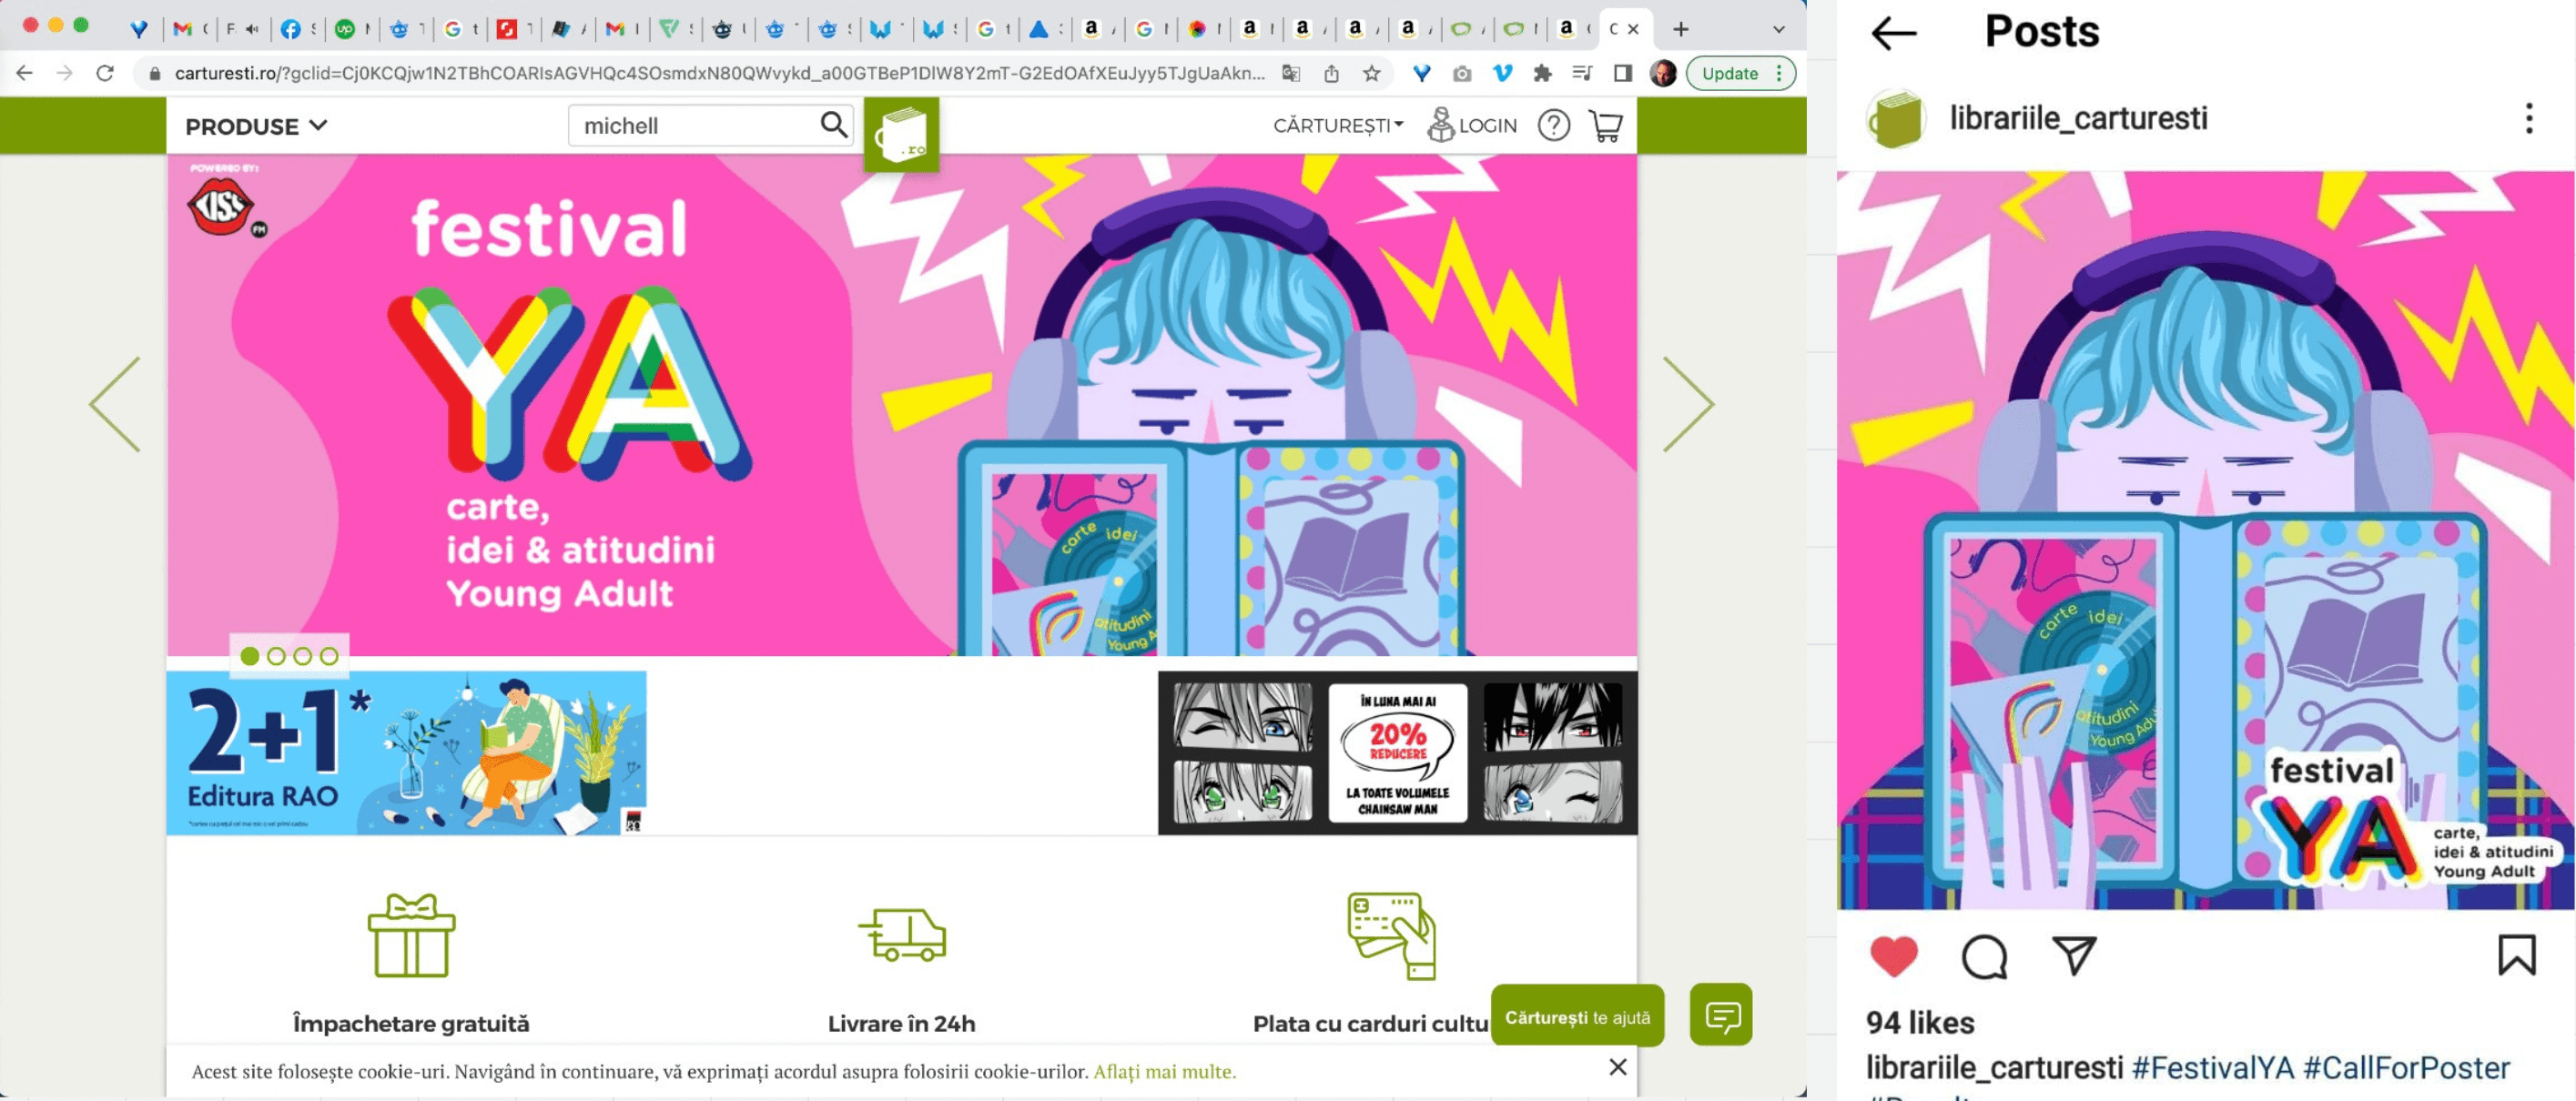Click the Aflați mai multe link
Image resolution: width=2576 pixels, height=1101 pixels.
tap(1164, 1071)
